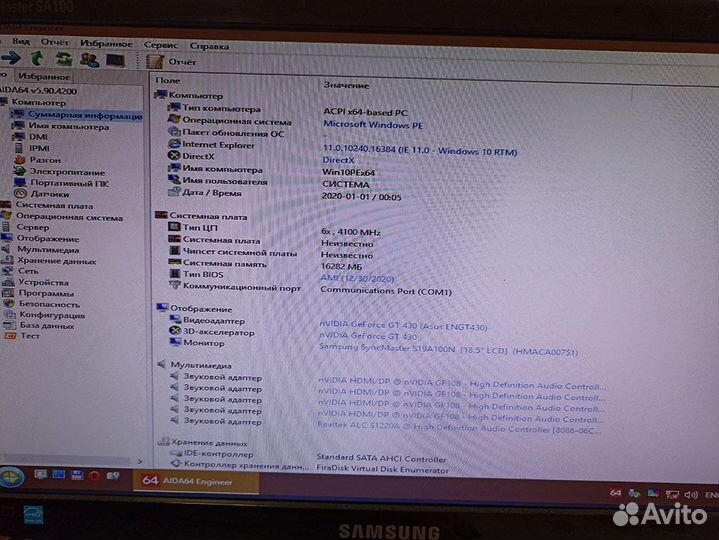Select Разгон tree item
719x540 pixels.
coord(45,160)
